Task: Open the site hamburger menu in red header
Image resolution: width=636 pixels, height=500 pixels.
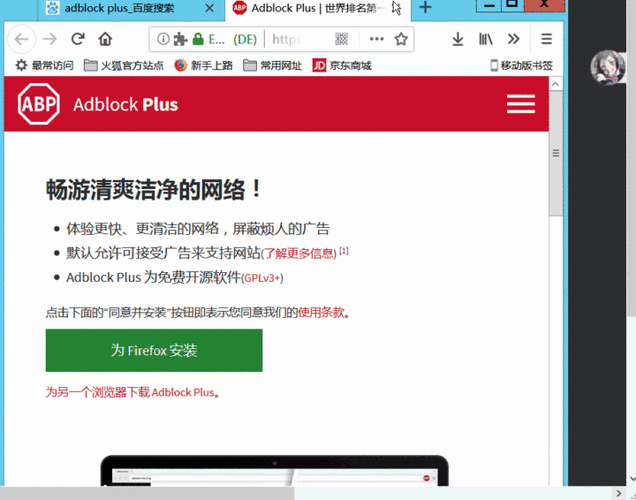Action: pyautogui.click(x=521, y=104)
